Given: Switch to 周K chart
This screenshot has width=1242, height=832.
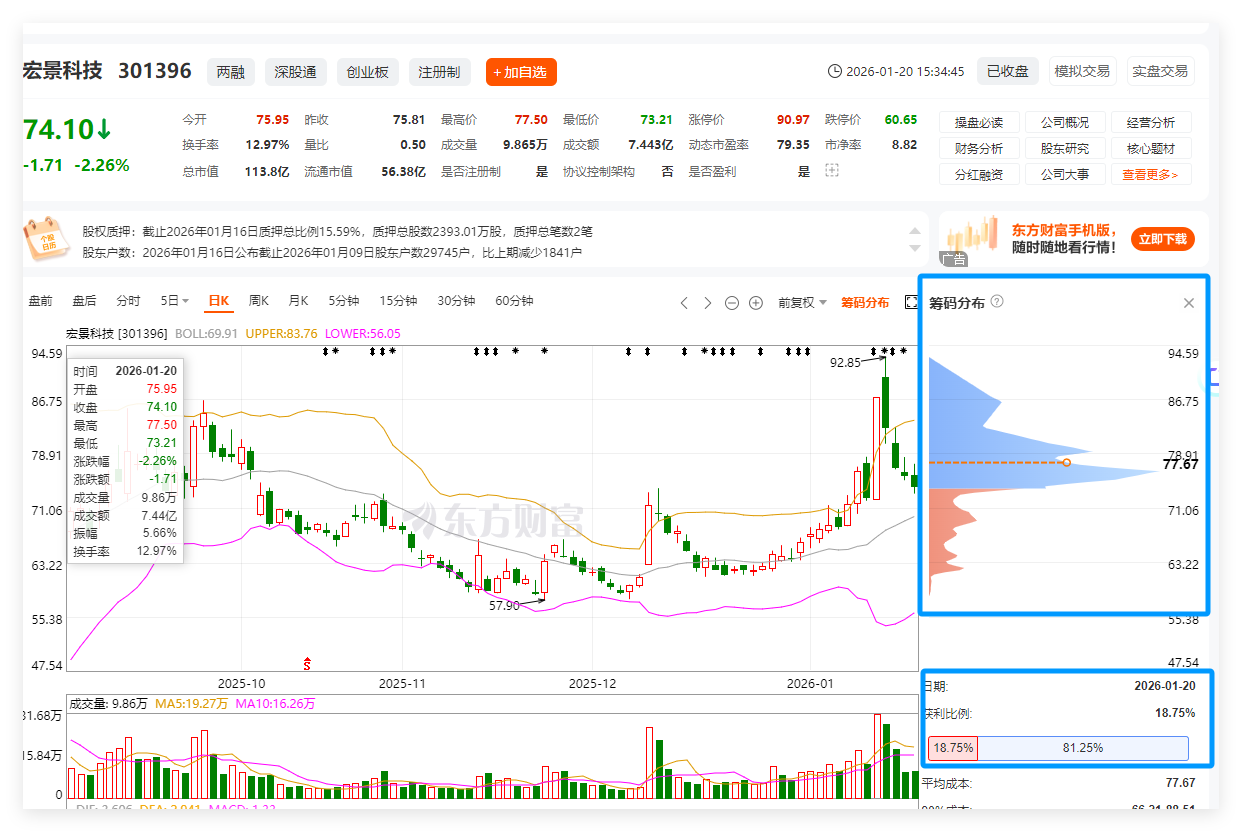Looking at the screenshot, I should click(258, 300).
